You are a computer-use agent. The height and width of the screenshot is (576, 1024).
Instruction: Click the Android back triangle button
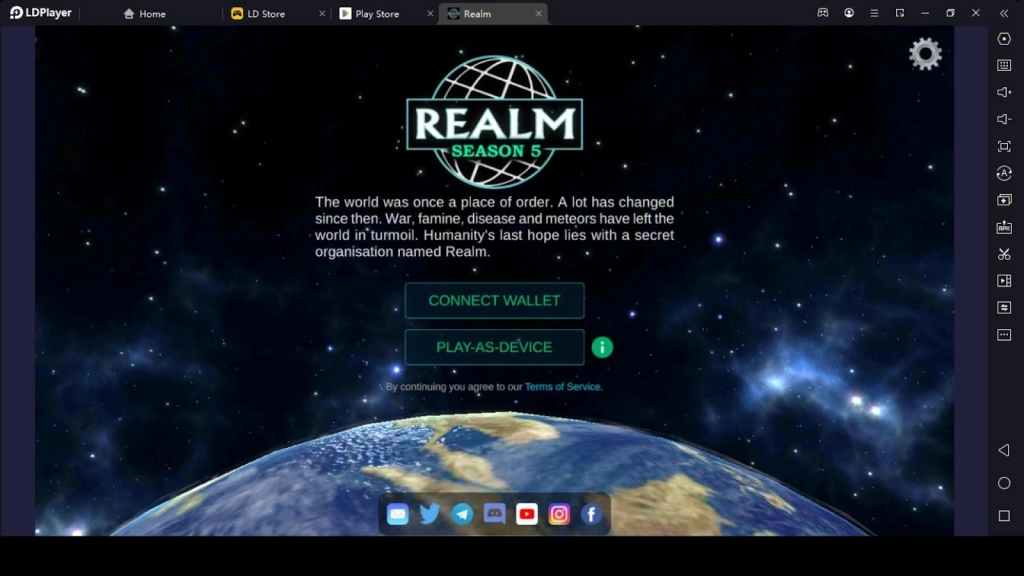pos(1004,451)
